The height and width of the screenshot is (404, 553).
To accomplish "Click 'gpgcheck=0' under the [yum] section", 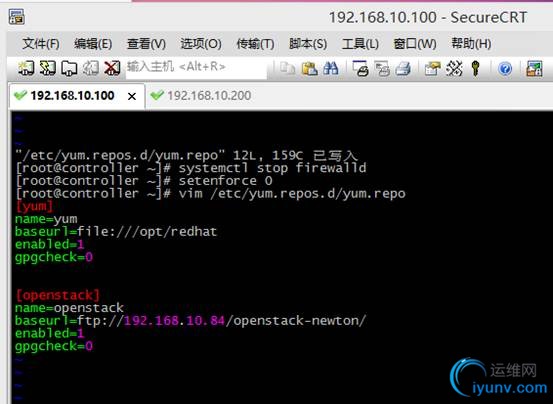I will [x=54, y=257].
